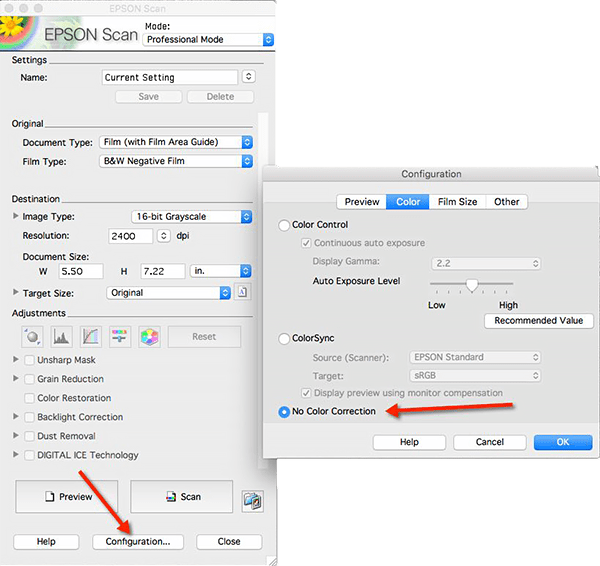The image size is (600, 566).
Task: Switch to the Color tab
Action: coord(408,202)
